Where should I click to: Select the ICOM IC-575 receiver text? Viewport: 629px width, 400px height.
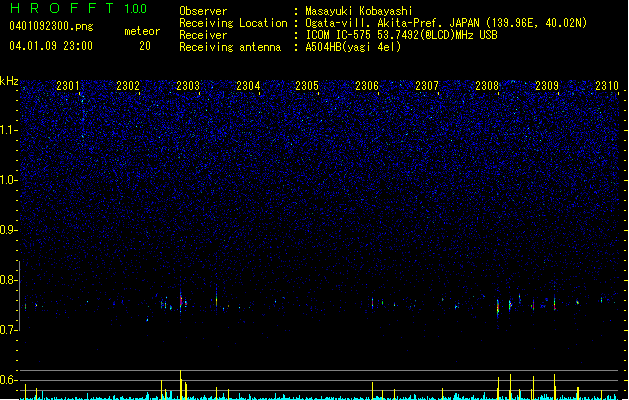click(x=402, y=35)
